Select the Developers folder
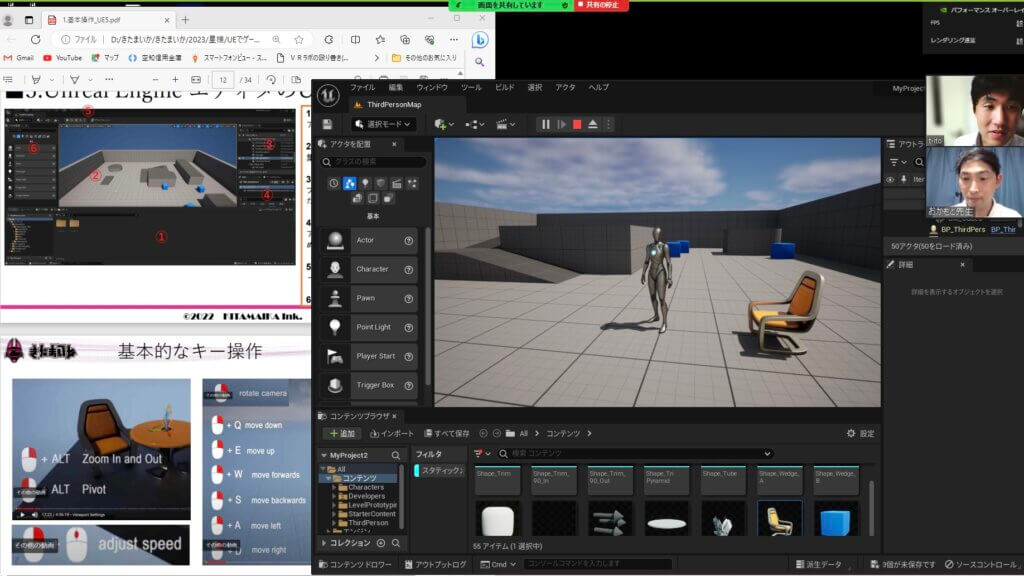 coord(366,496)
